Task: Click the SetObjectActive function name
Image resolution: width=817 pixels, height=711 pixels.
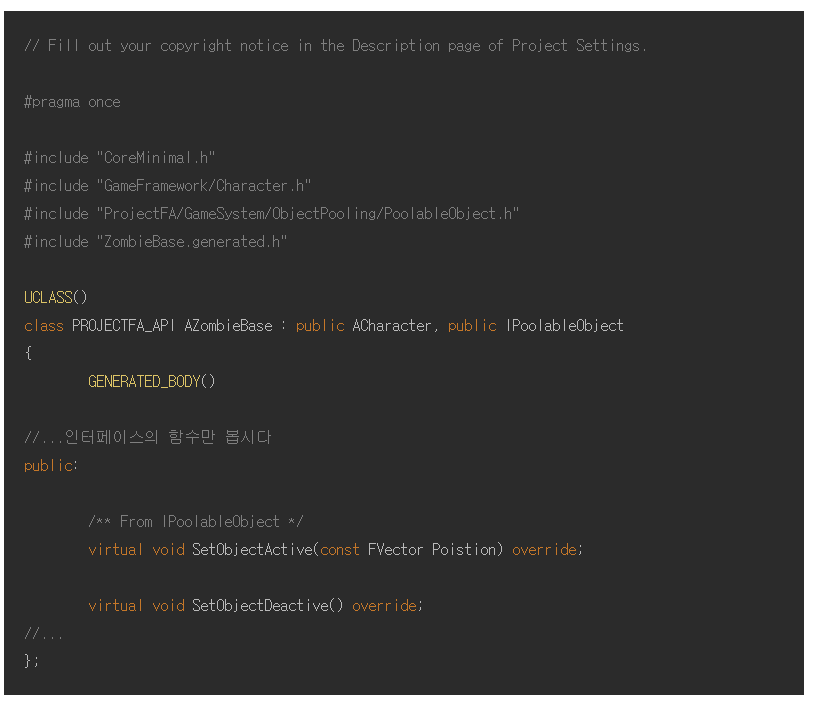Action: (x=254, y=549)
